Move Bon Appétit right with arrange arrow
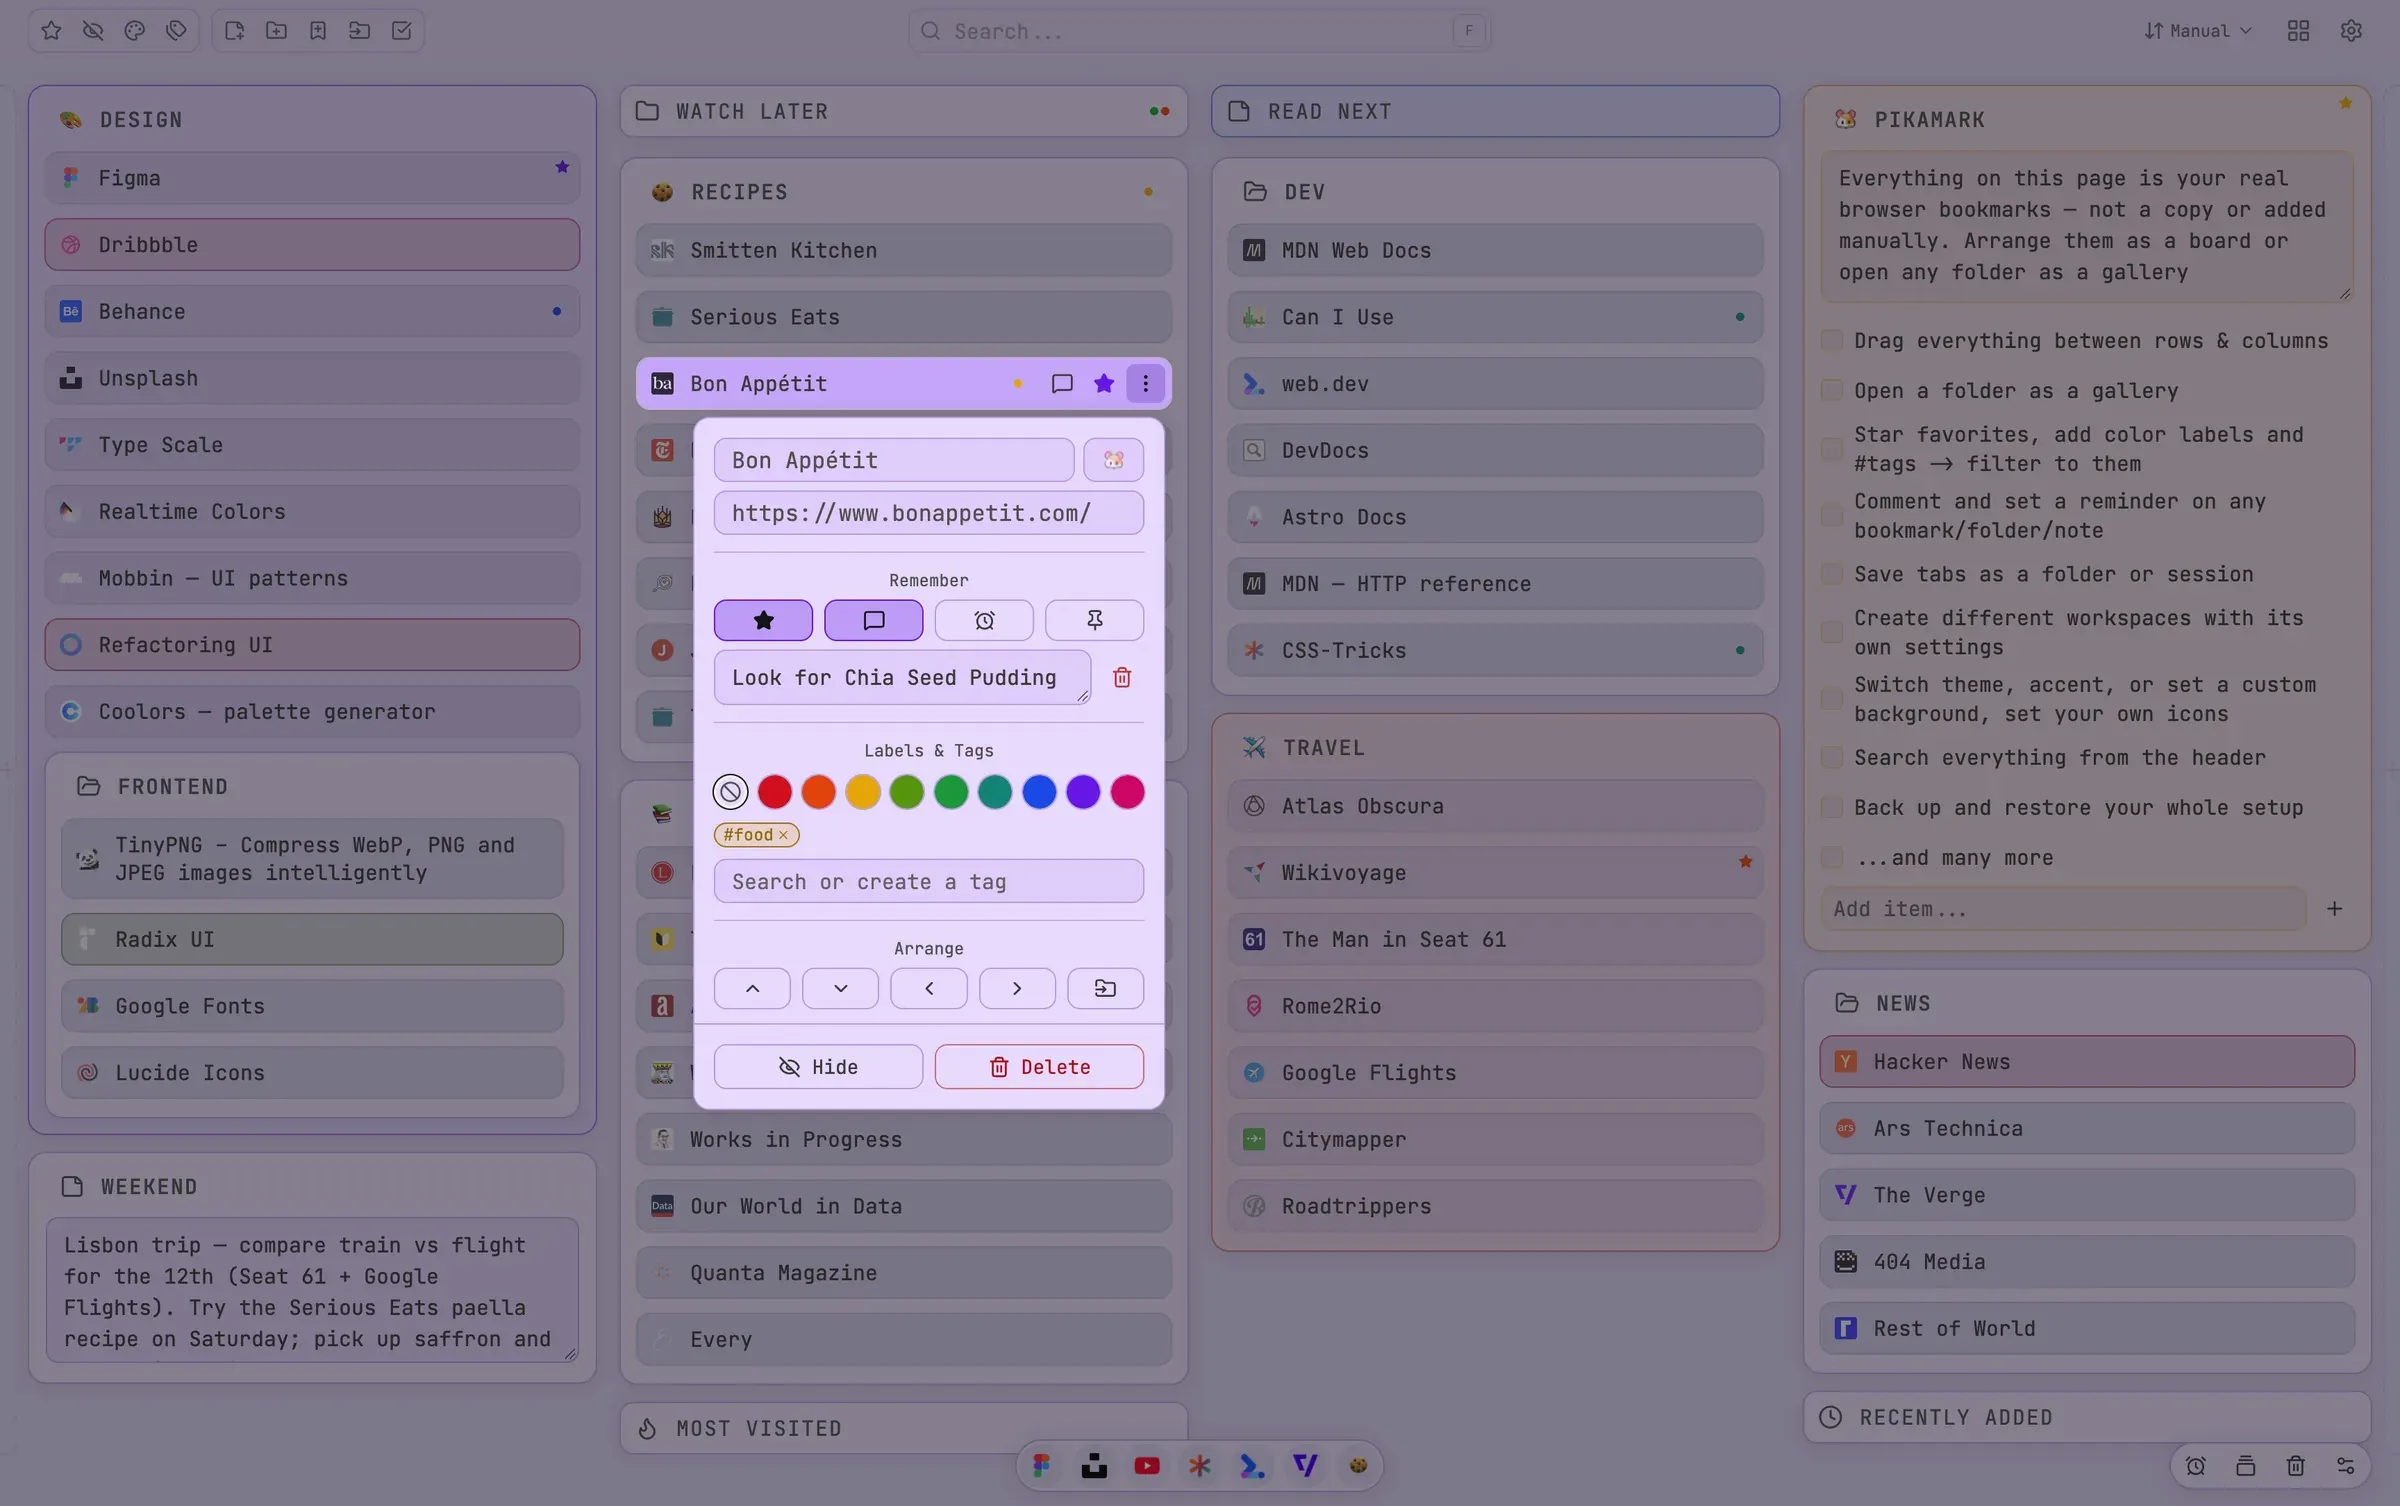 tap(1017, 989)
